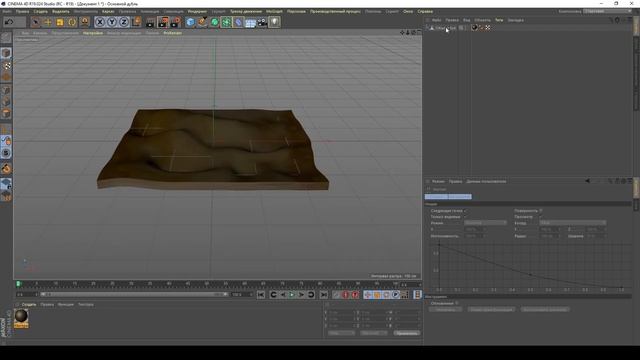Play animation forward
The image size is (640, 360).
pos(292,295)
